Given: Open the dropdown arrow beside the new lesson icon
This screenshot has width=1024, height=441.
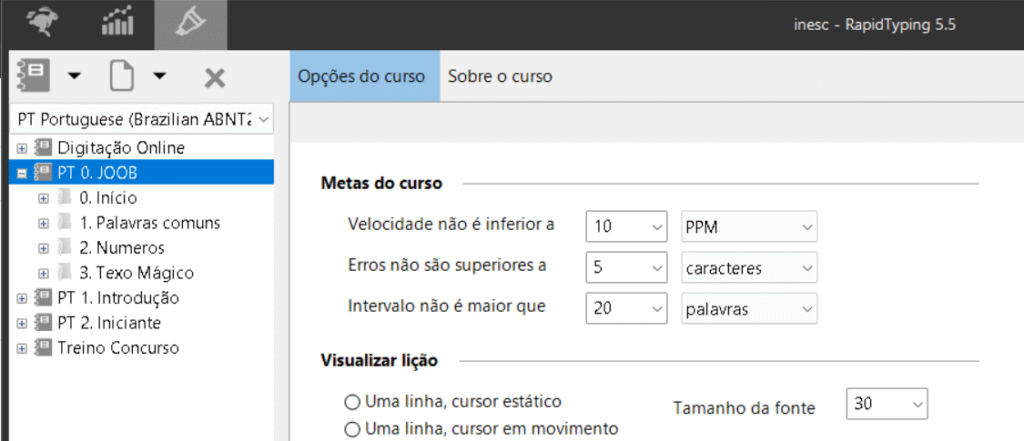Looking at the screenshot, I should (159, 76).
